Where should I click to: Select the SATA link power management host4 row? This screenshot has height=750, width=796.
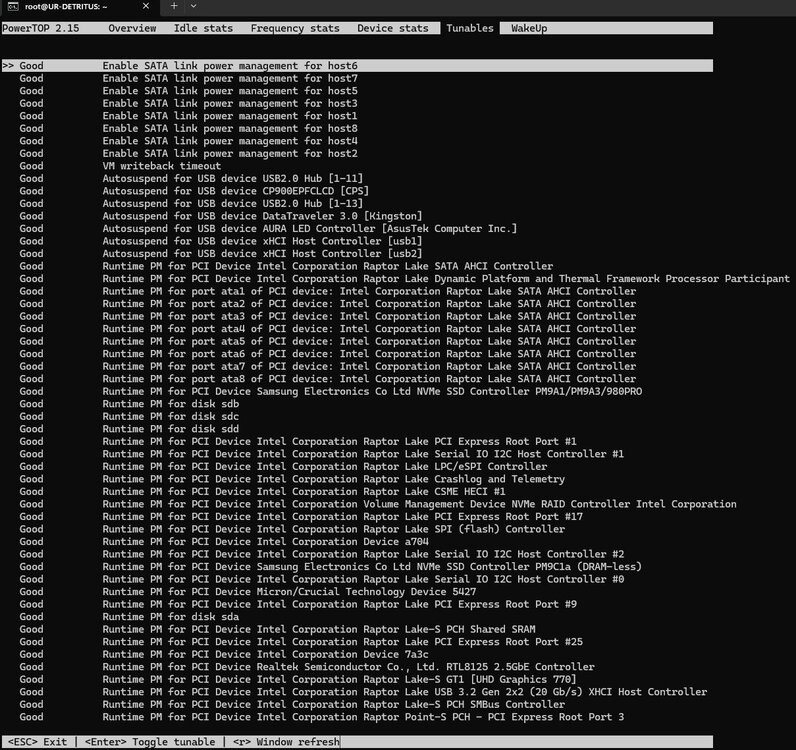click(x=188, y=141)
